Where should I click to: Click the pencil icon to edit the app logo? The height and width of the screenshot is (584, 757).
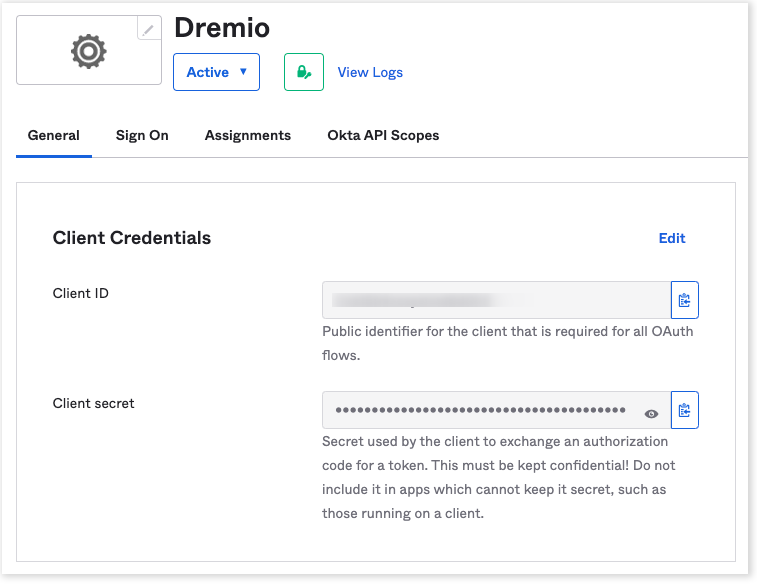149,29
